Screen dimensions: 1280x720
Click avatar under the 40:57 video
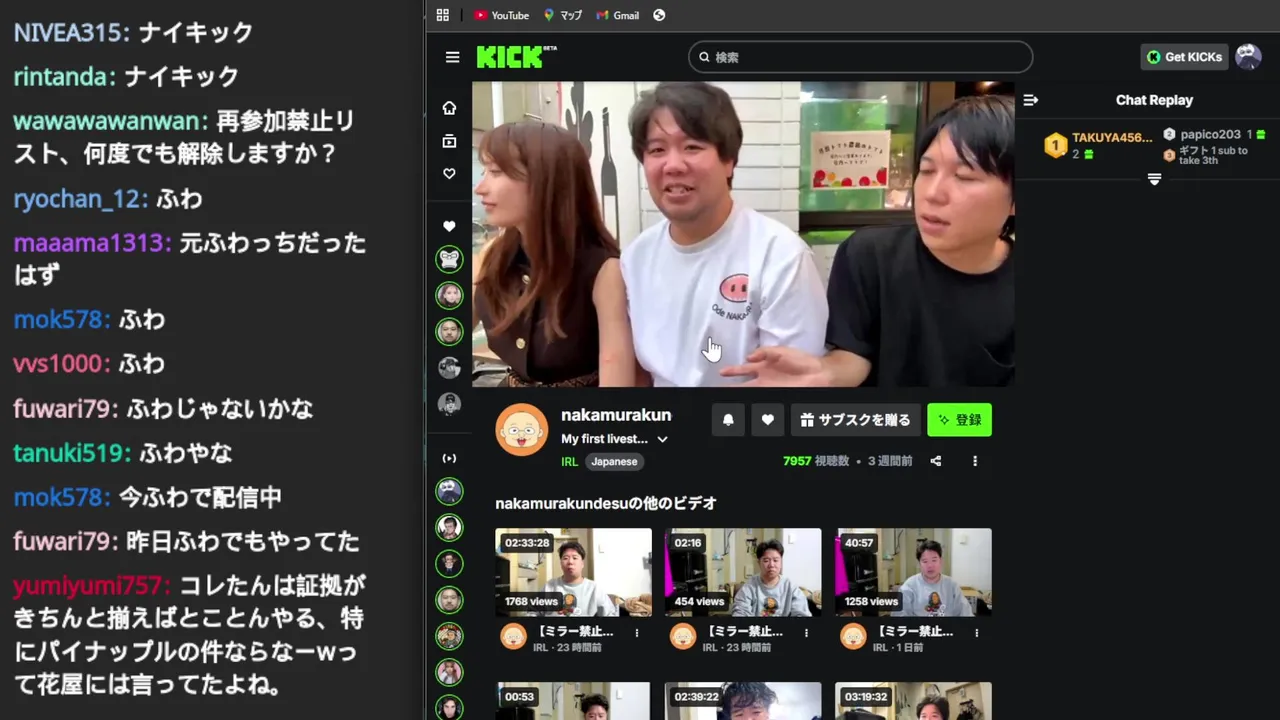[x=853, y=637]
